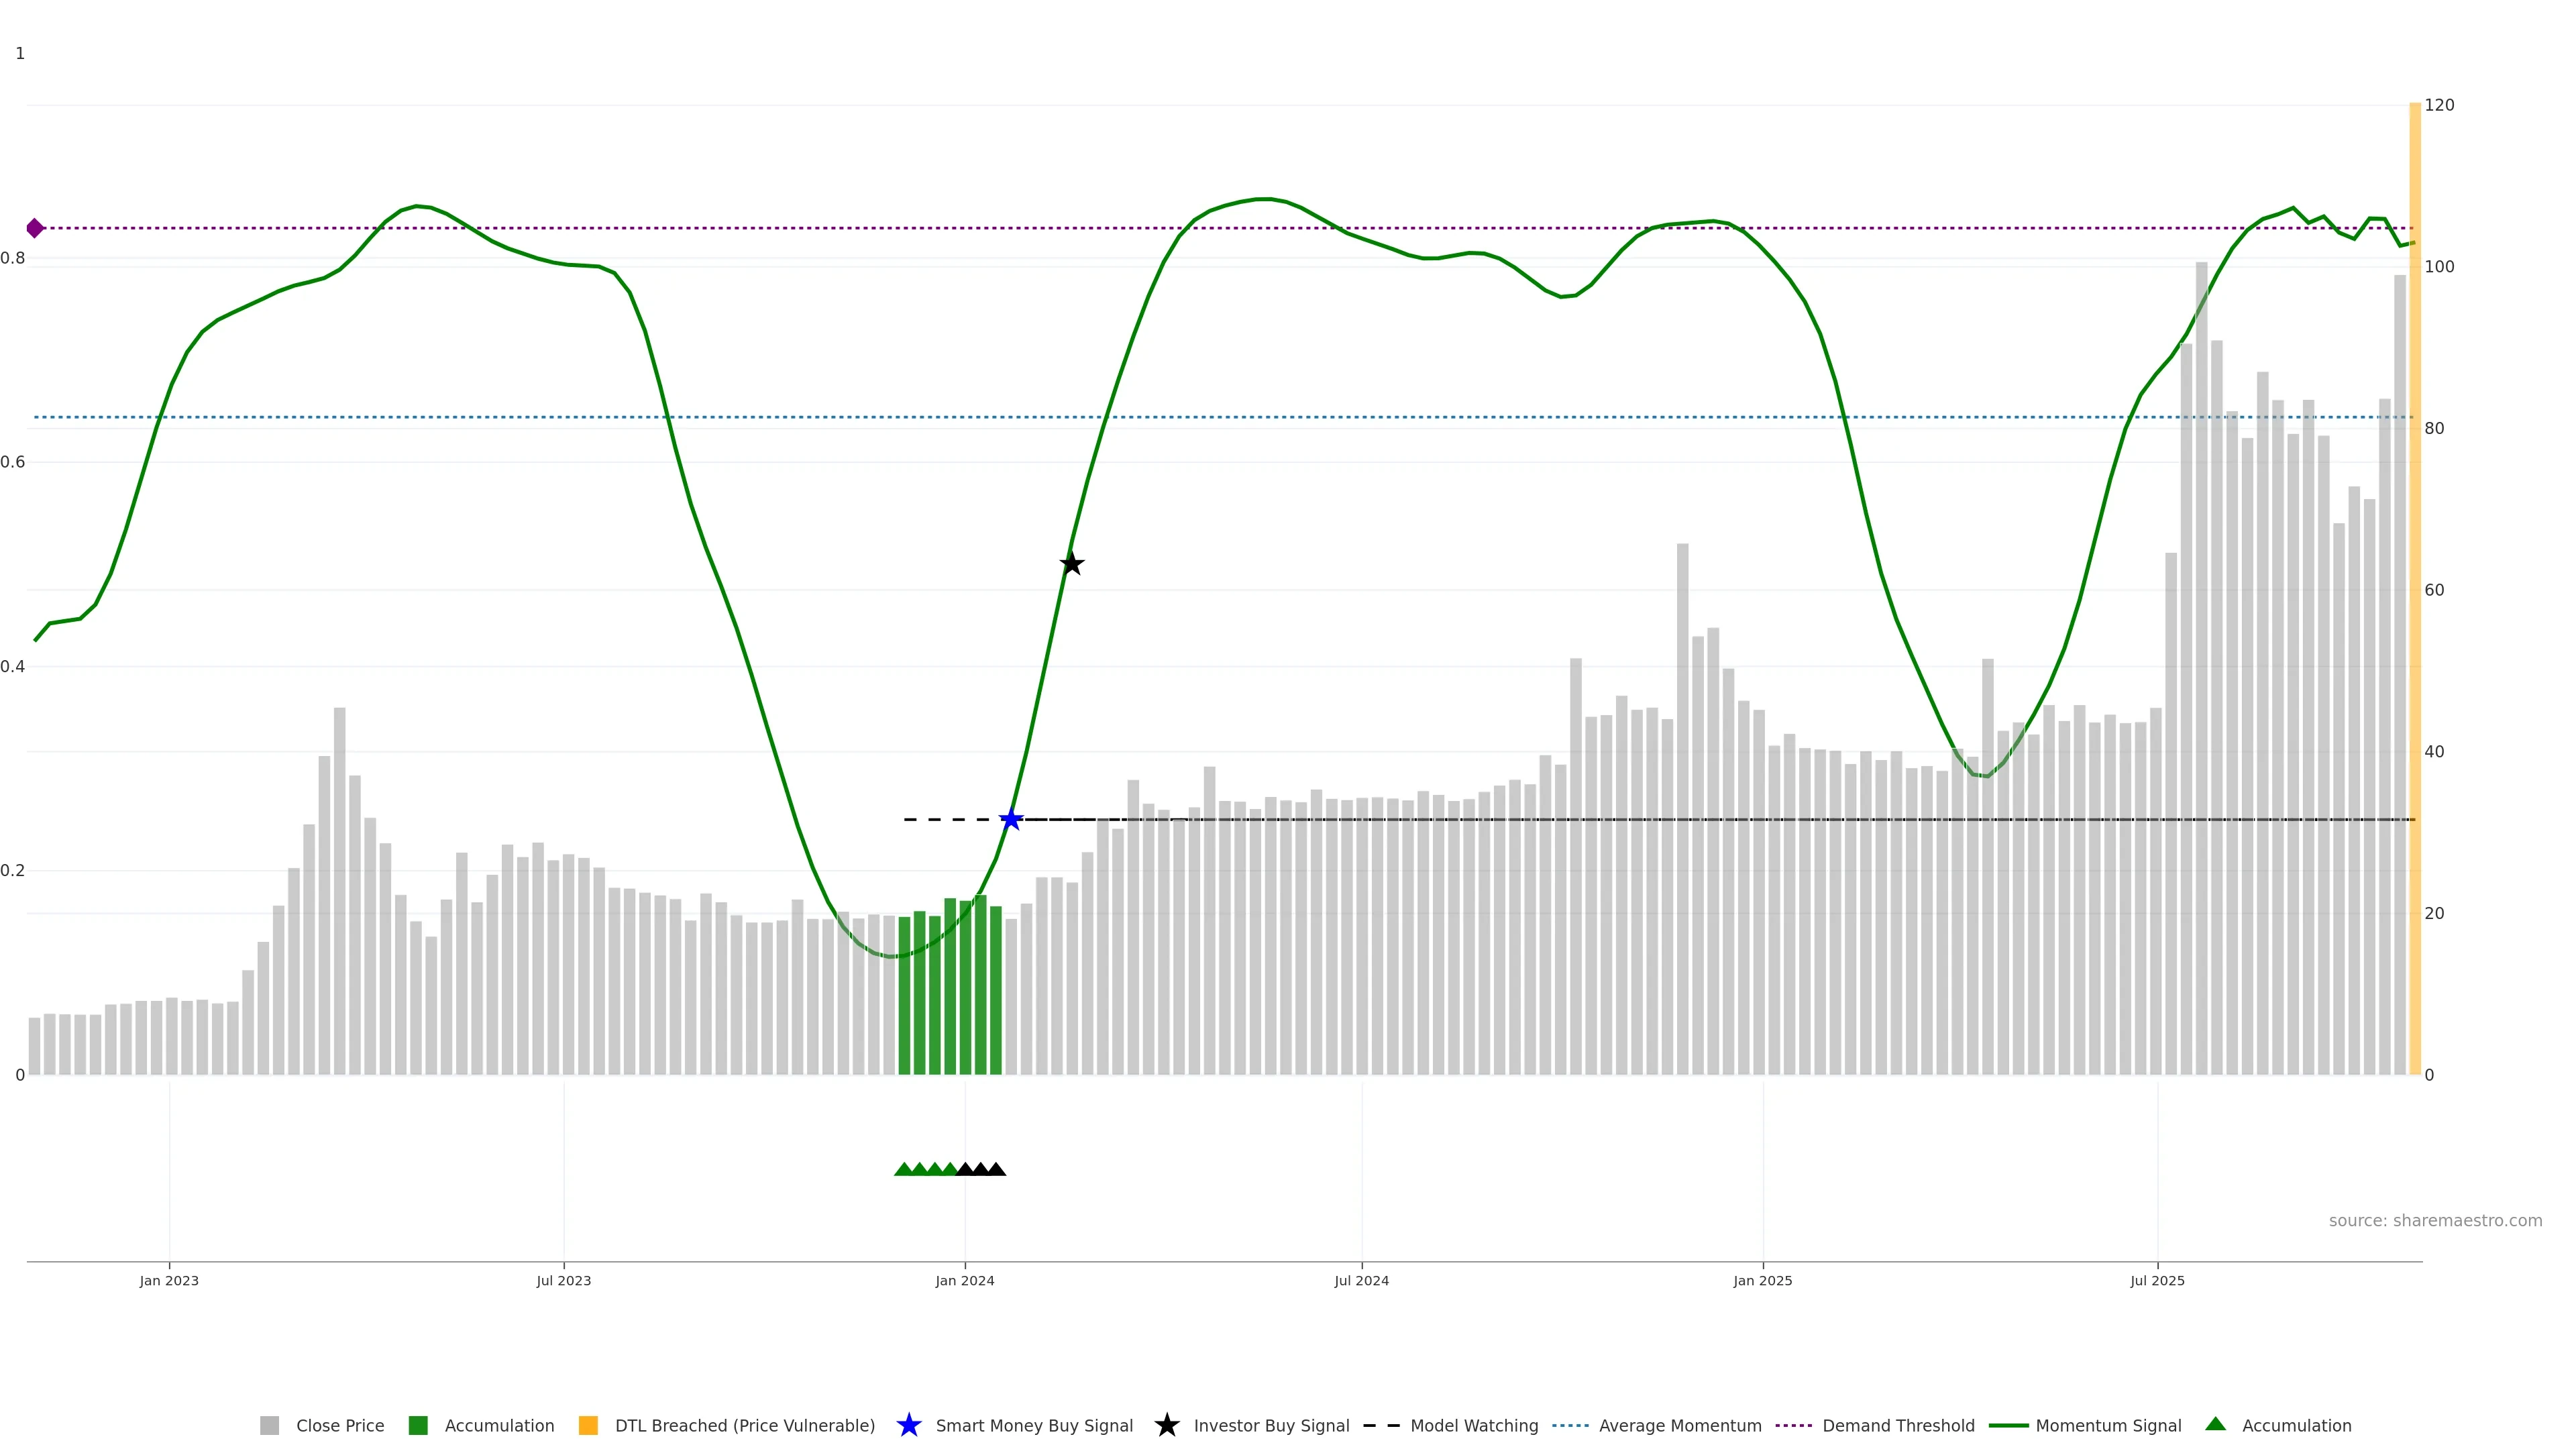2576x1449 pixels.
Task: Toggle green Accumulation bar legend entry
Action: click(x=418, y=1425)
